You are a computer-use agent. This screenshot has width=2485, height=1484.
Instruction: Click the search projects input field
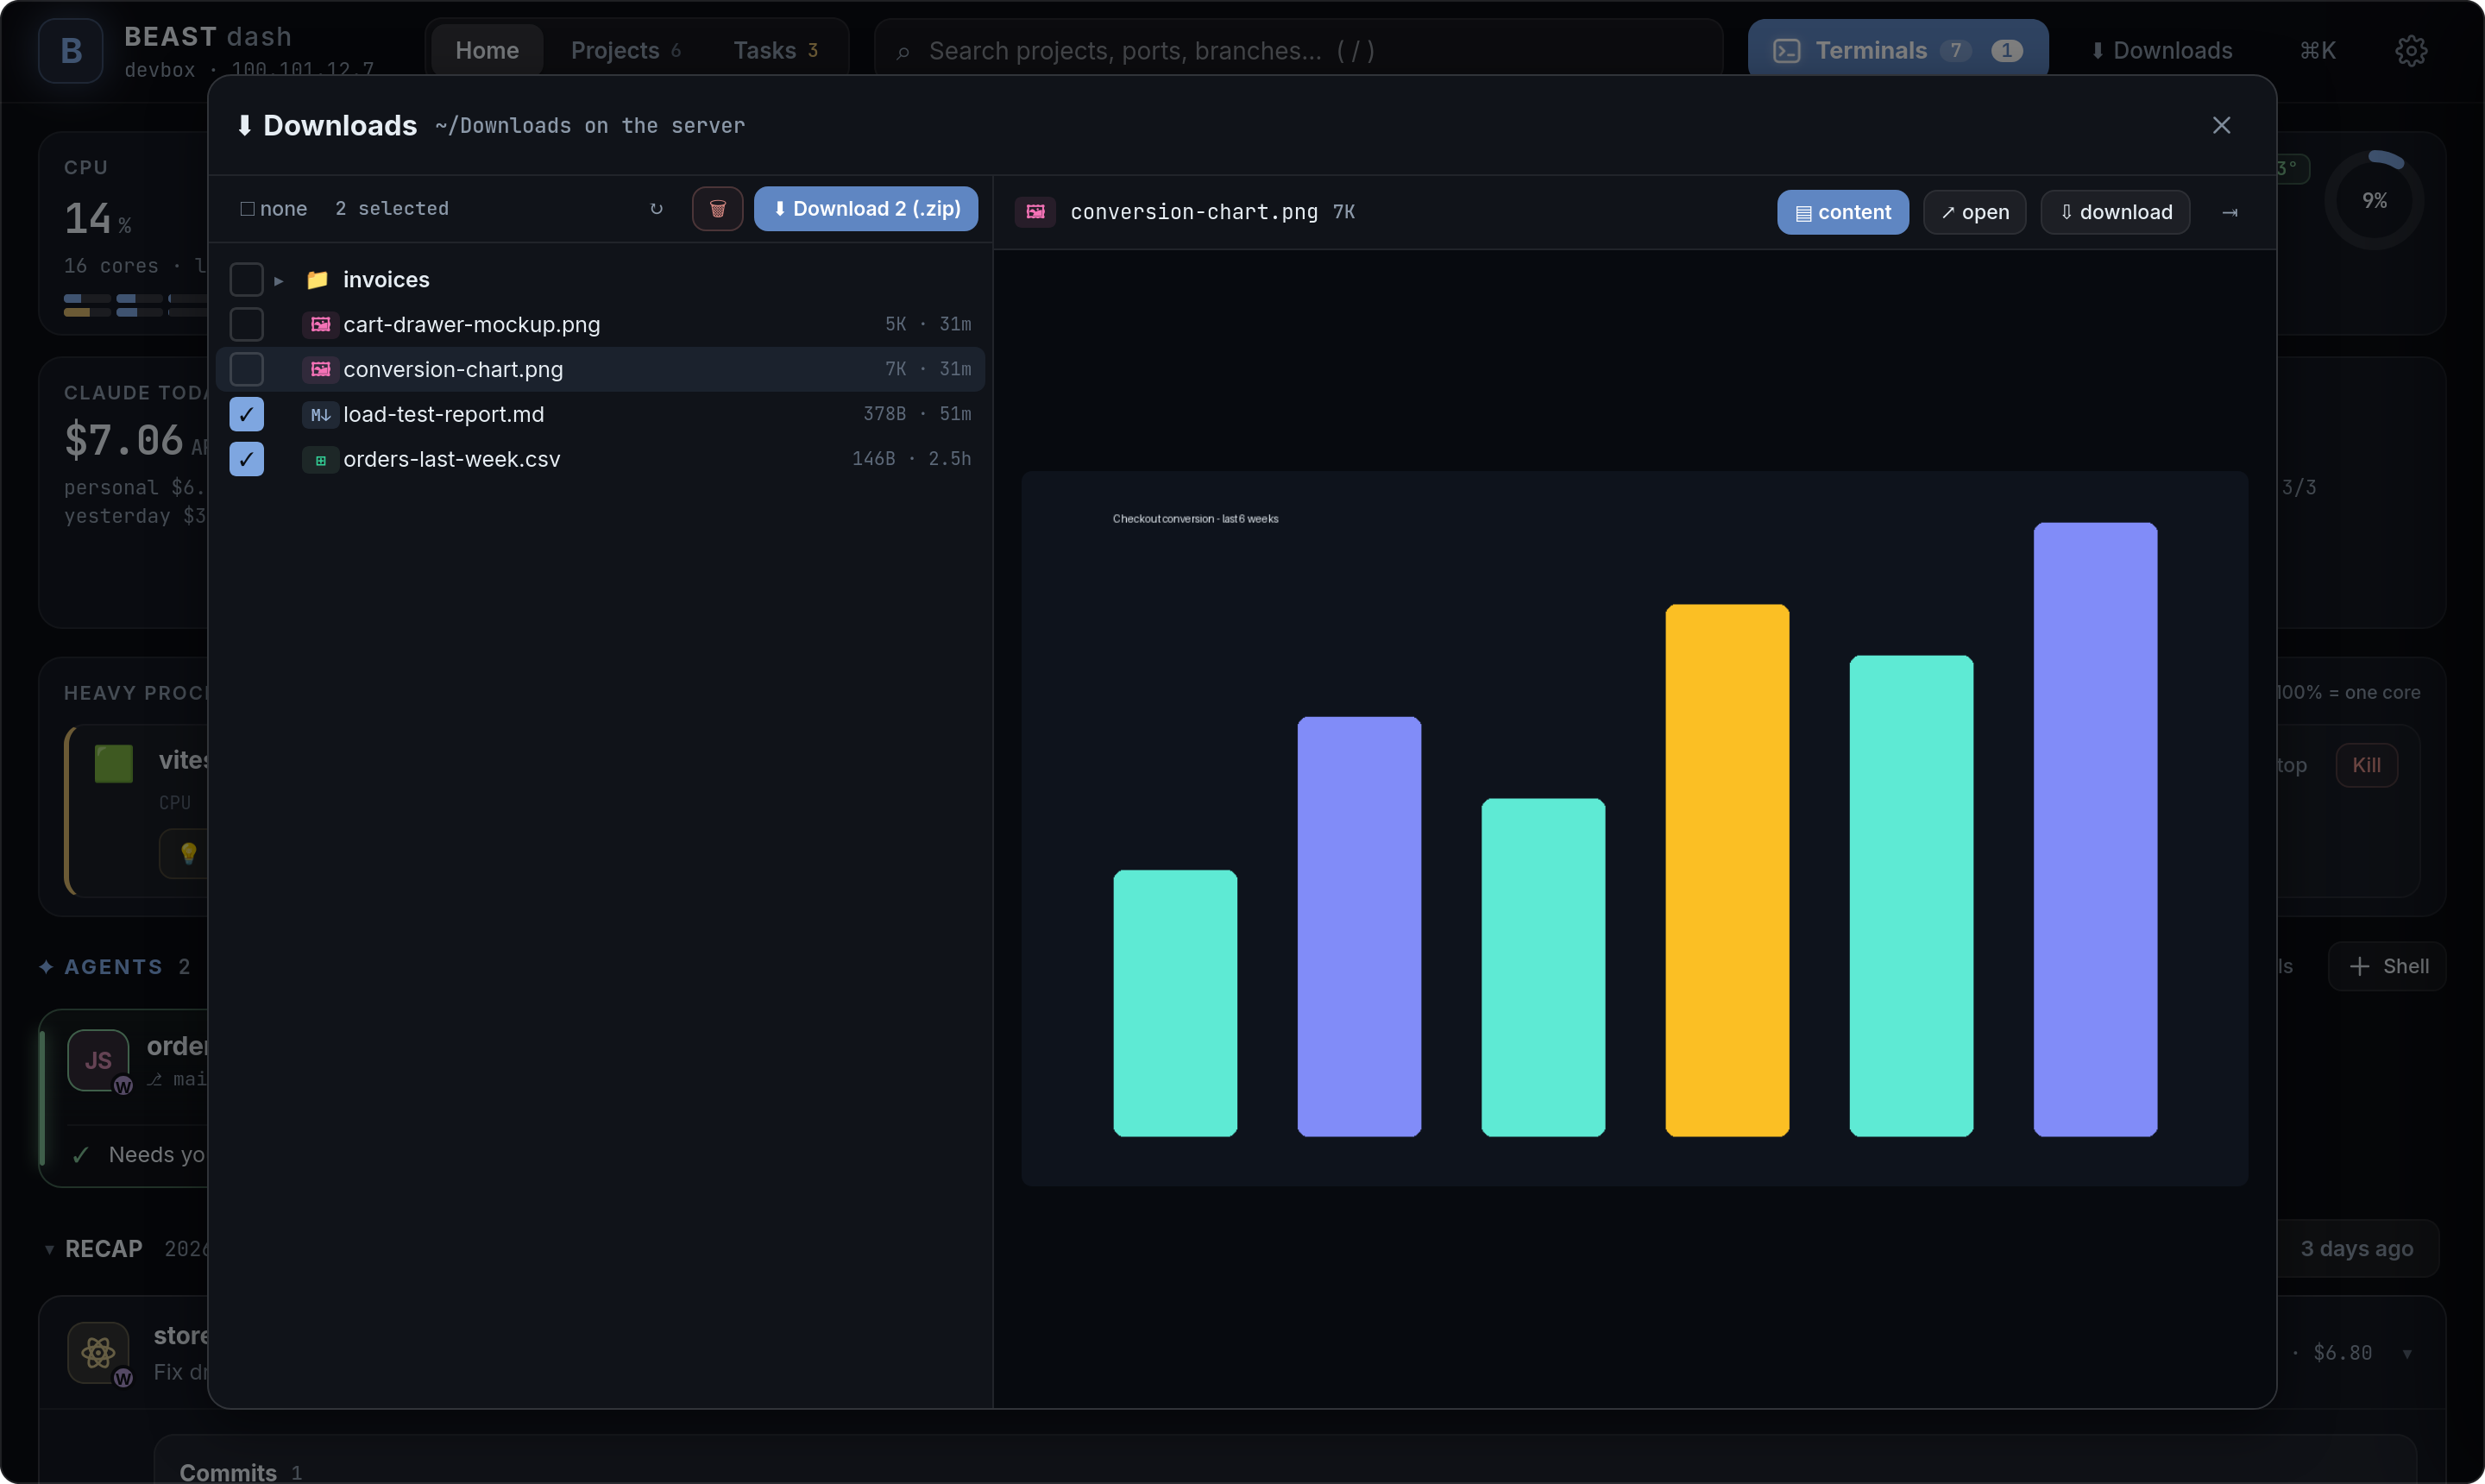pyautogui.click(x=1298, y=50)
